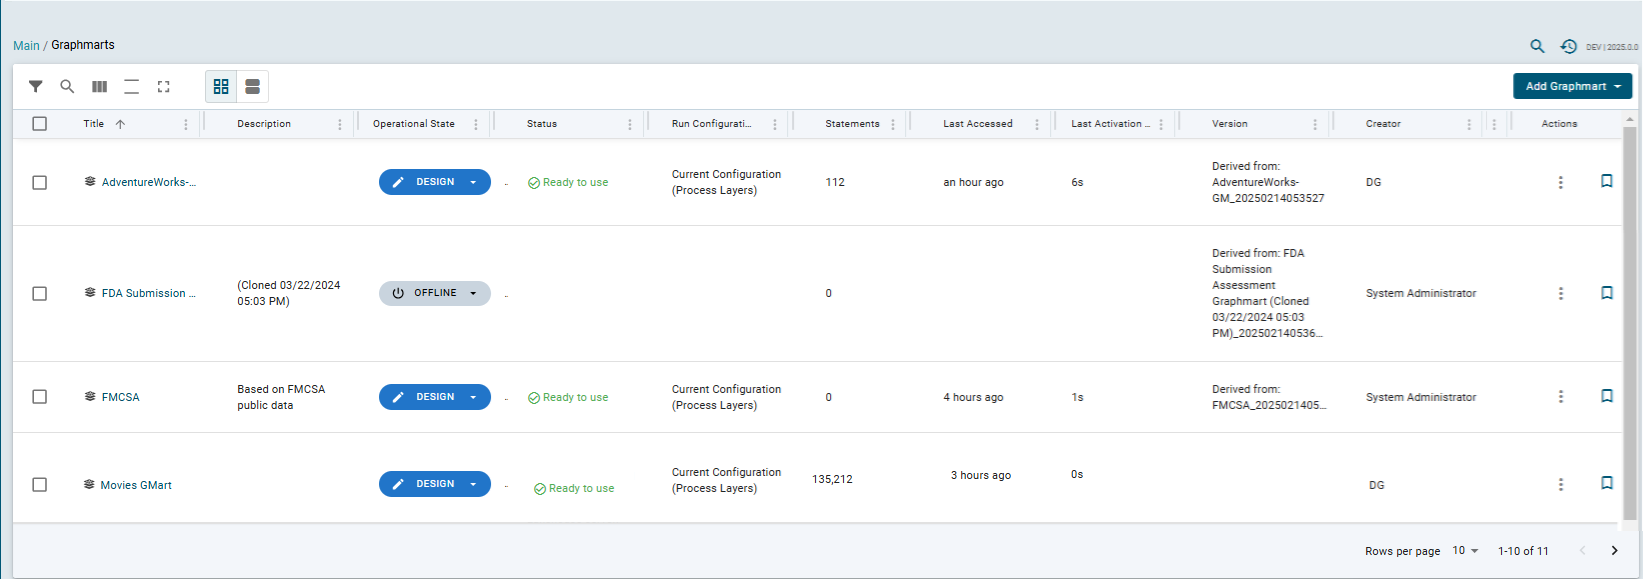Change the rows per page dropdown
The height and width of the screenshot is (579, 1643).
pyautogui.click(x=1465, y=551)
